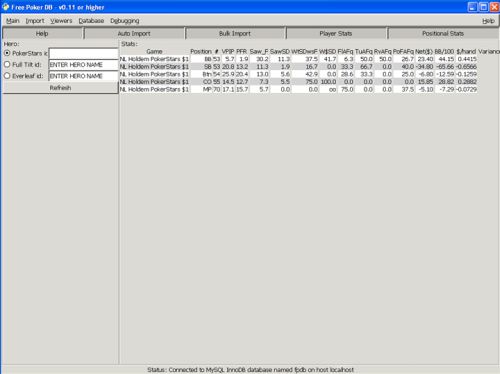Screen dimensions: 500x374
Task: Open the Viewers menu
Action: pyautogui.click(x=61, y=21)
